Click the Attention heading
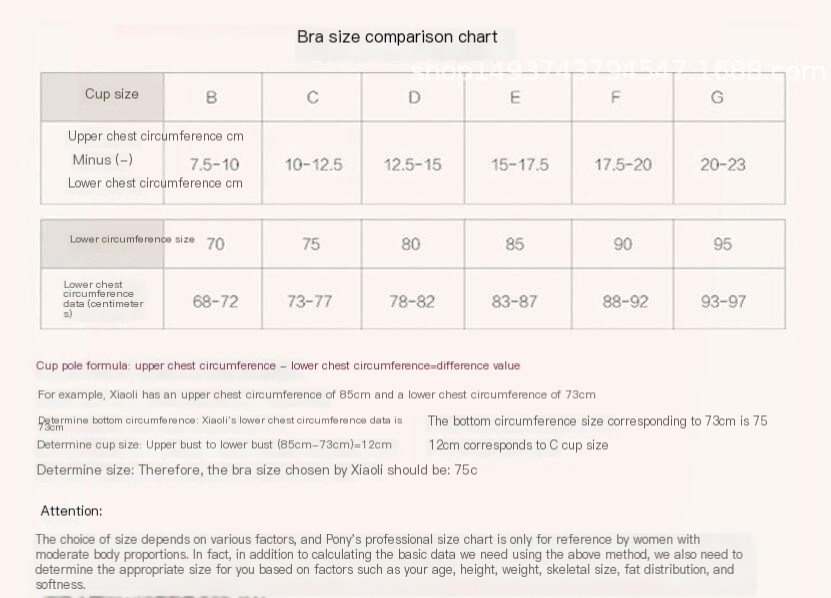 point(72,511)
